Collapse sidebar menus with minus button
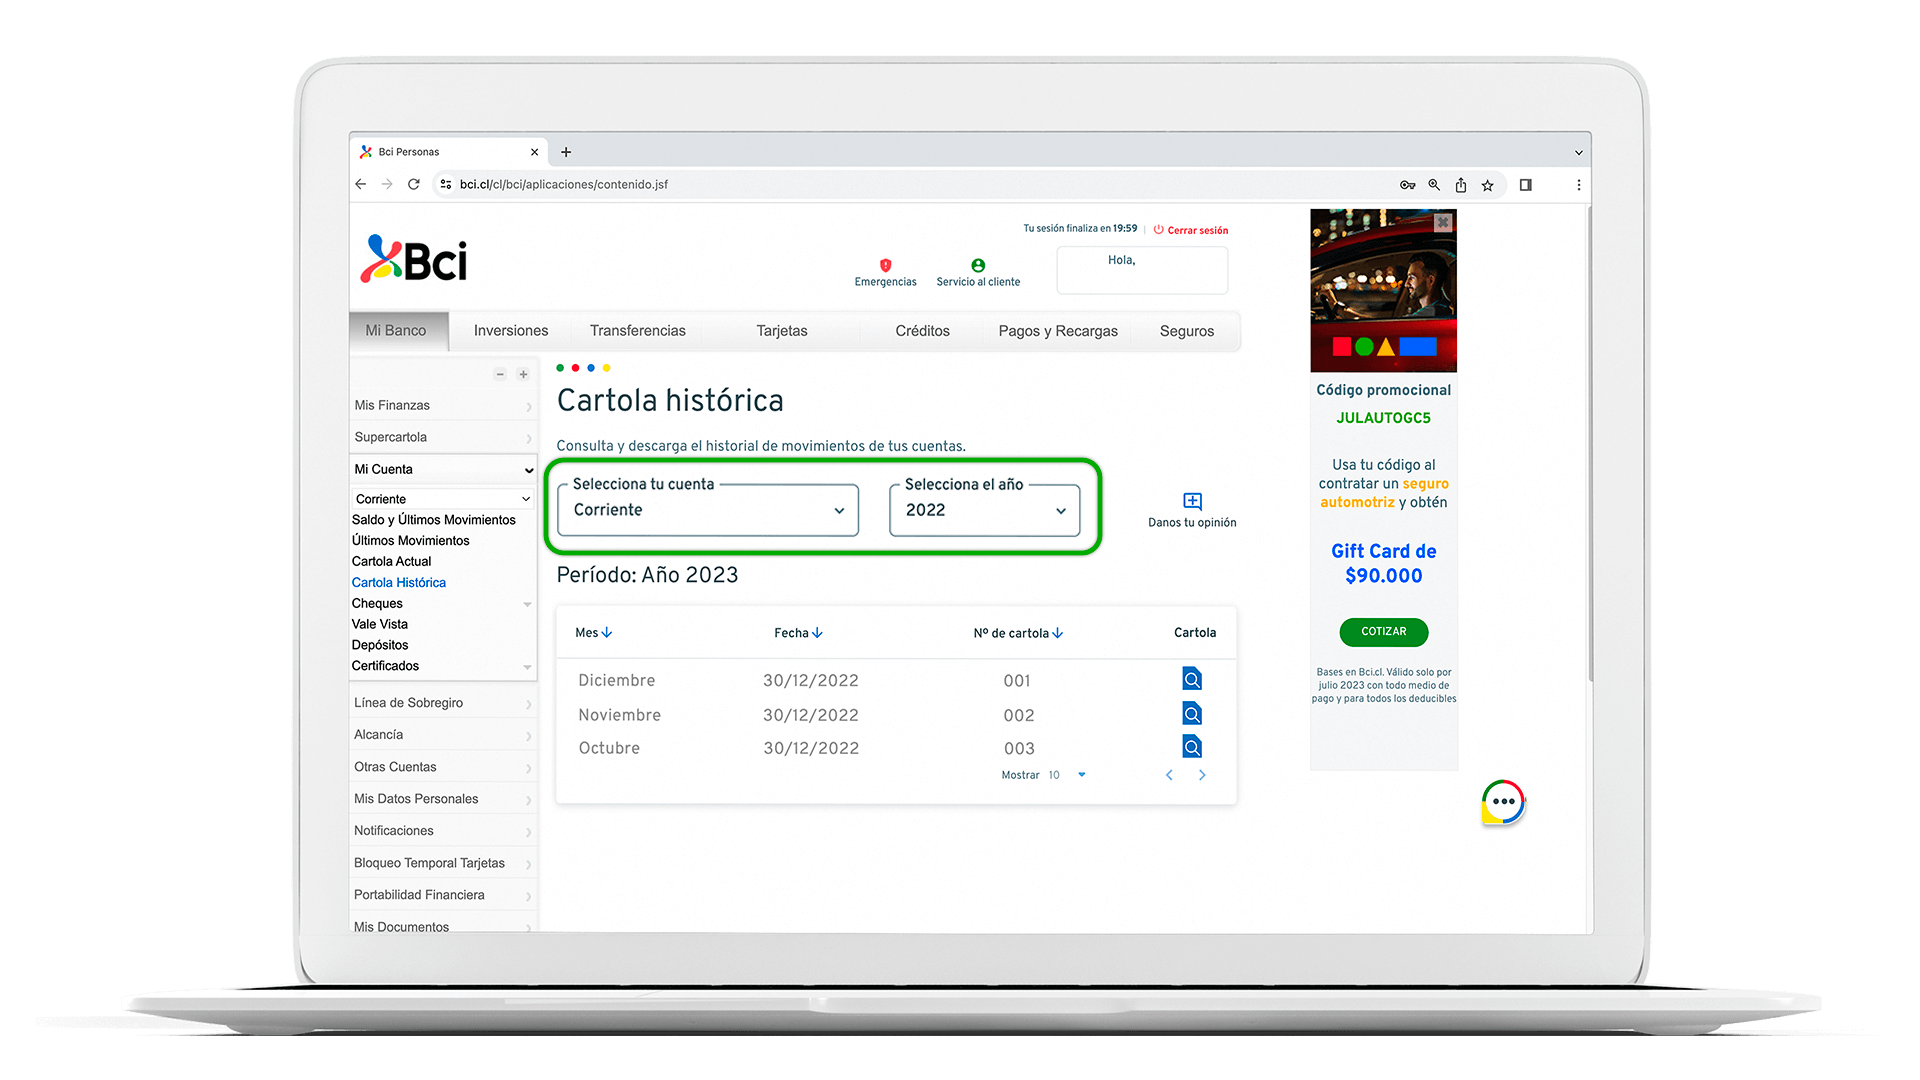The height and width of the screenshot is (1080, 1920). [x=500, y=374]
